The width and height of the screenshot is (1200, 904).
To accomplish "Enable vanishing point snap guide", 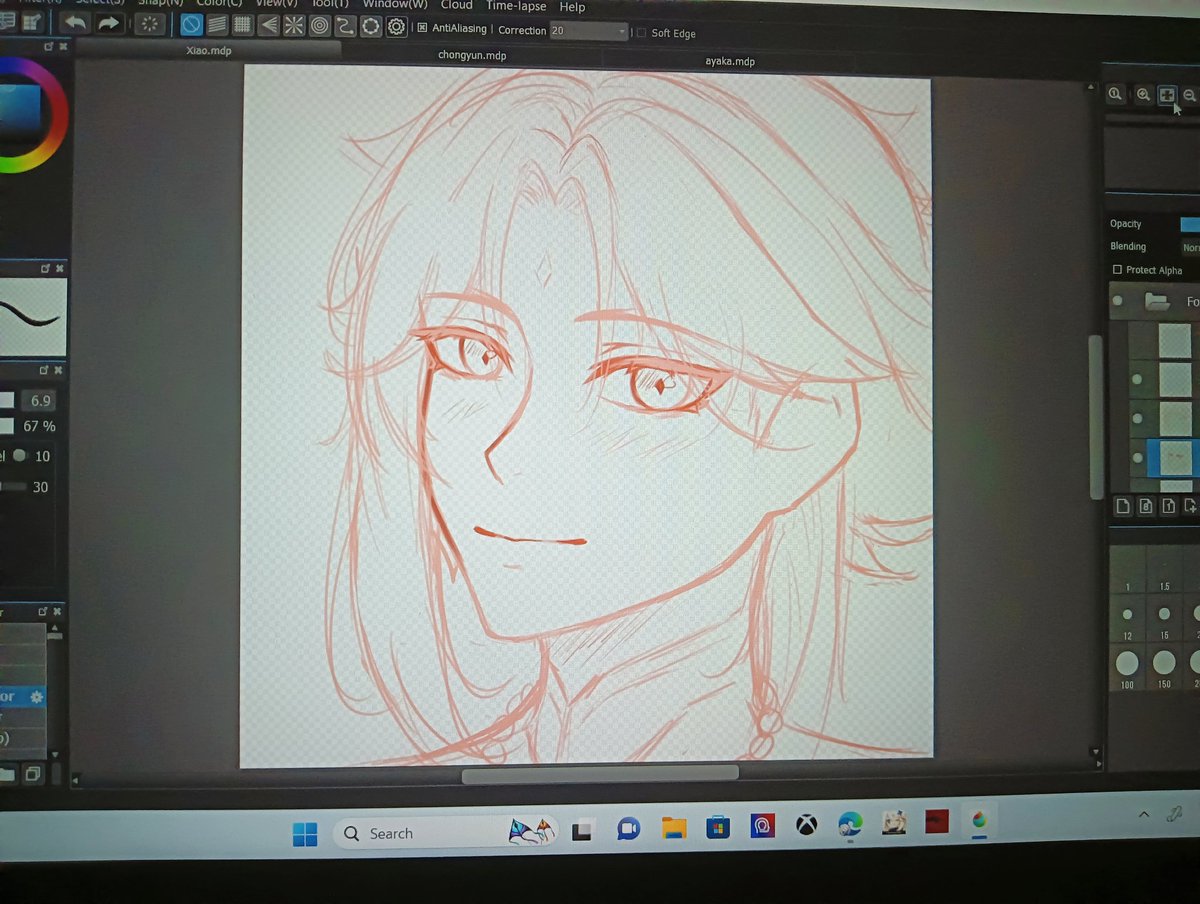I will tap(268, 25).
